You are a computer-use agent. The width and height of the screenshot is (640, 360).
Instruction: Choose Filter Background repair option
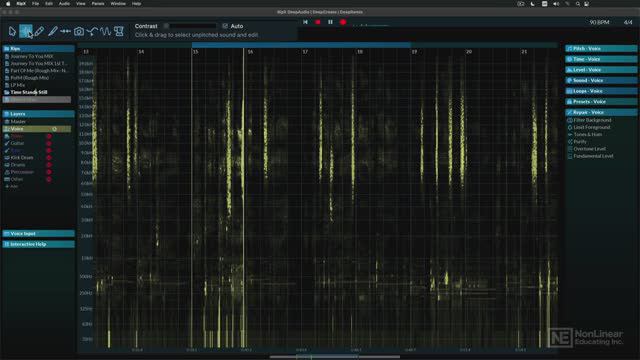[592, 120]
